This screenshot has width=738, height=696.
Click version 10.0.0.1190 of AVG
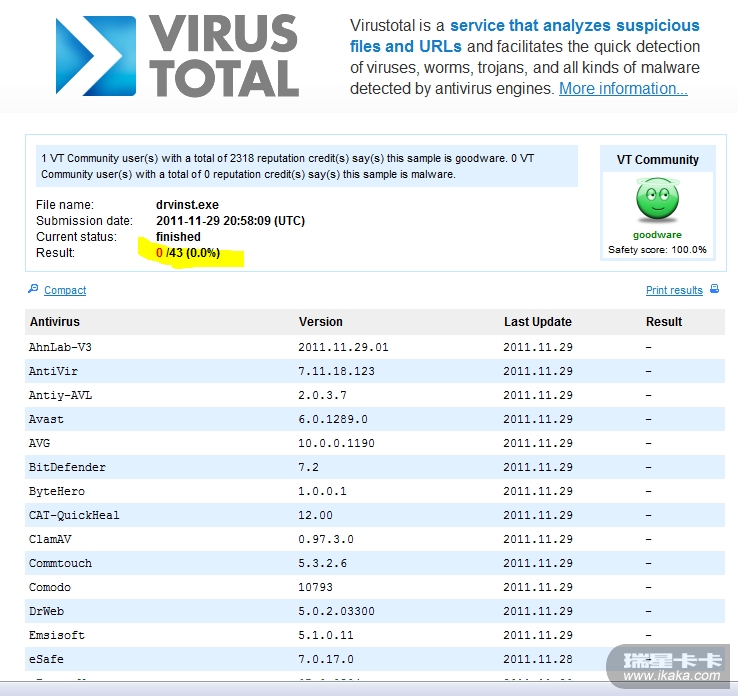coord(336,443)
